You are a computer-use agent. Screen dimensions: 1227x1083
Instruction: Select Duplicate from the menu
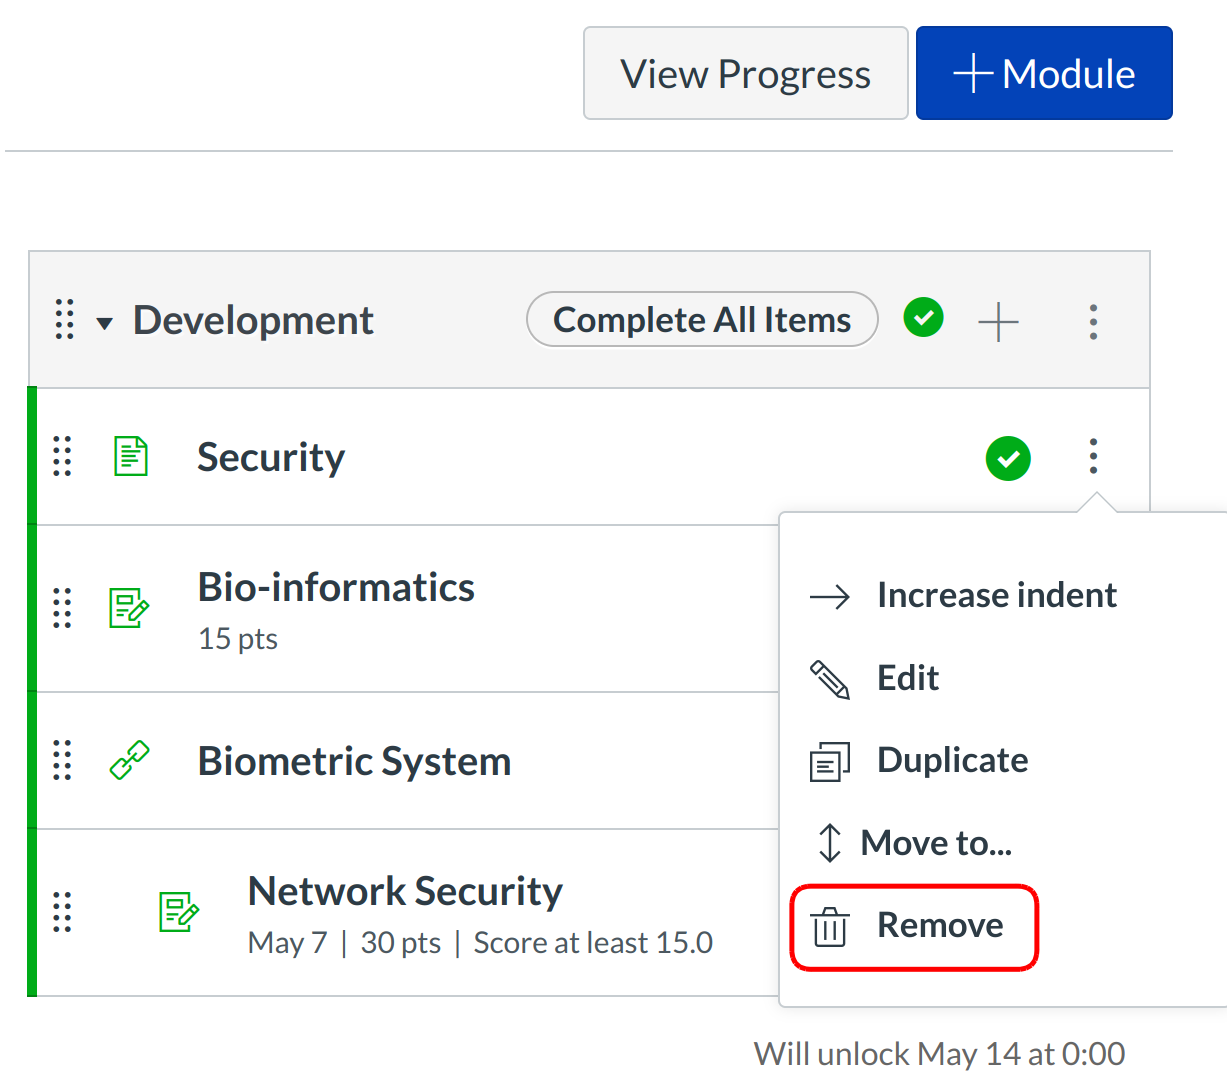click(951, 761)
